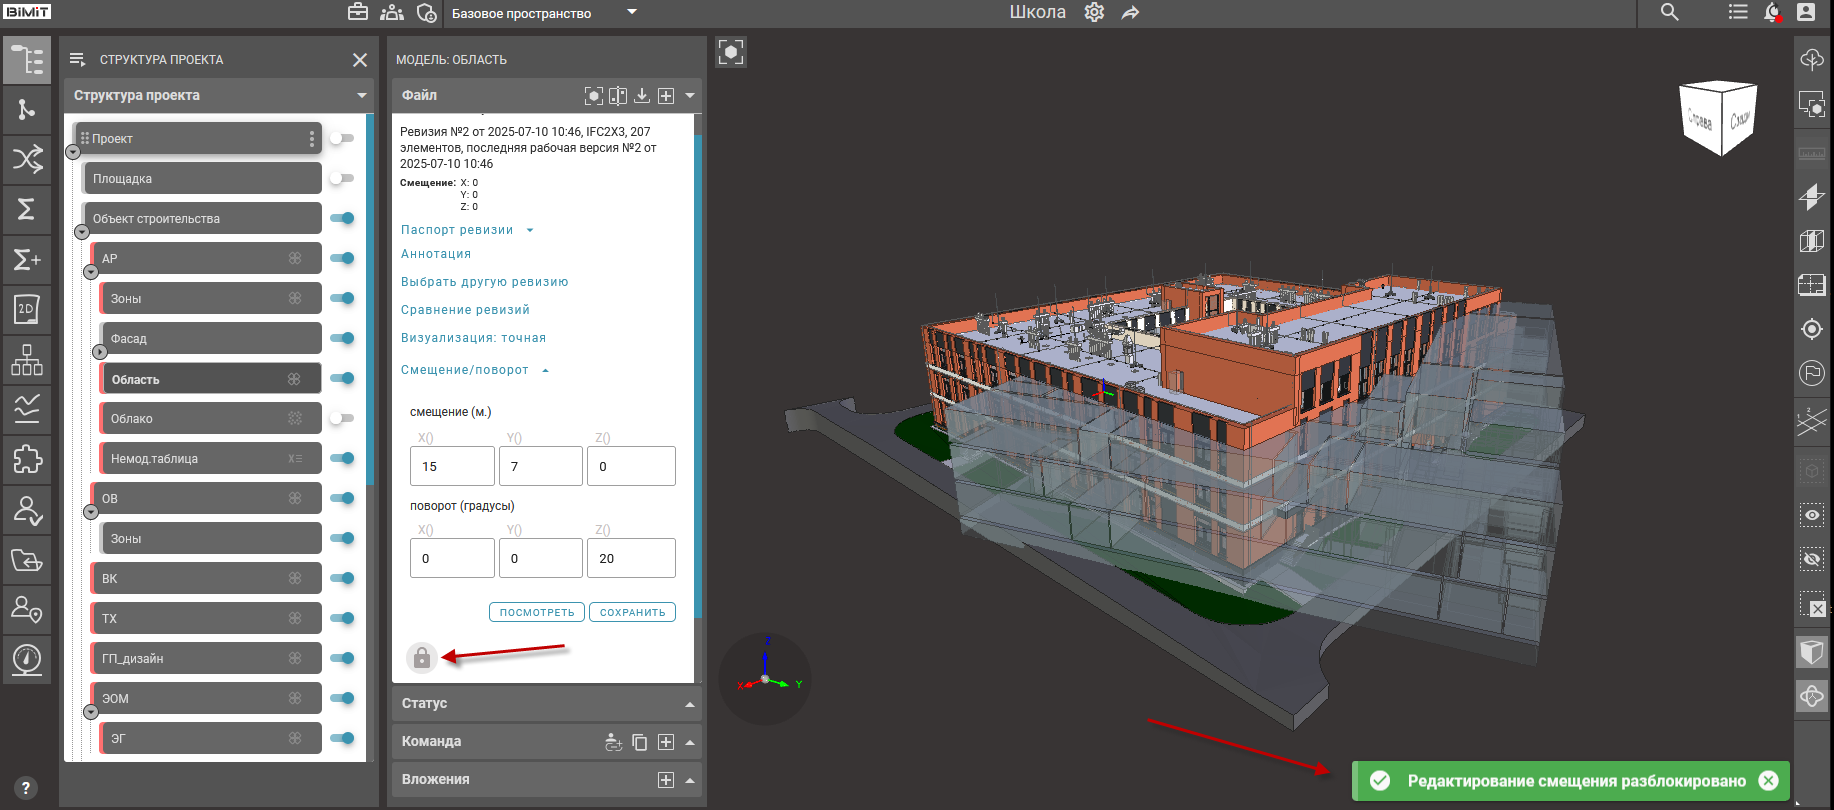Select Немод.таблица in project tree

(200, 459)
